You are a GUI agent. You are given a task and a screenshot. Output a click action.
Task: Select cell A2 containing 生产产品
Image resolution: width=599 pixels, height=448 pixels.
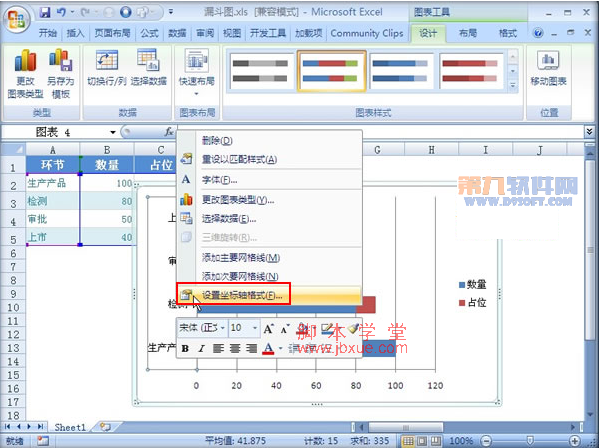53,183
